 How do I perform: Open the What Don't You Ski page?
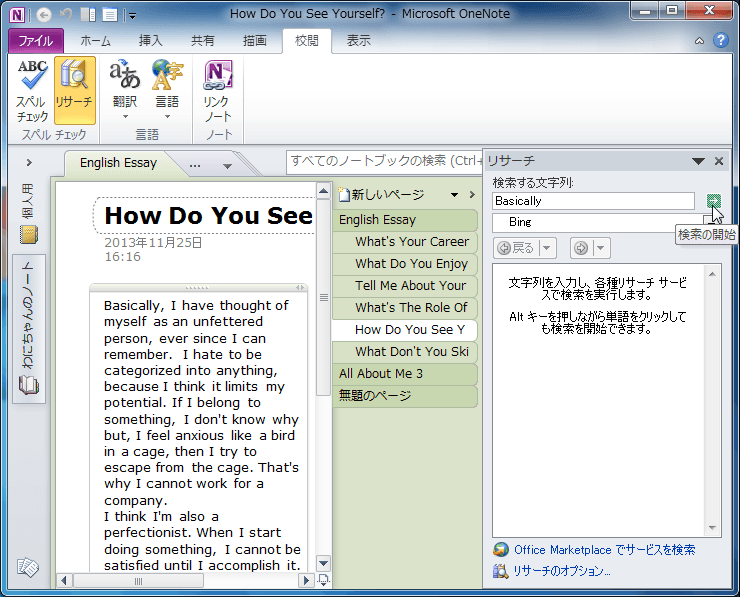coord(405,352)
